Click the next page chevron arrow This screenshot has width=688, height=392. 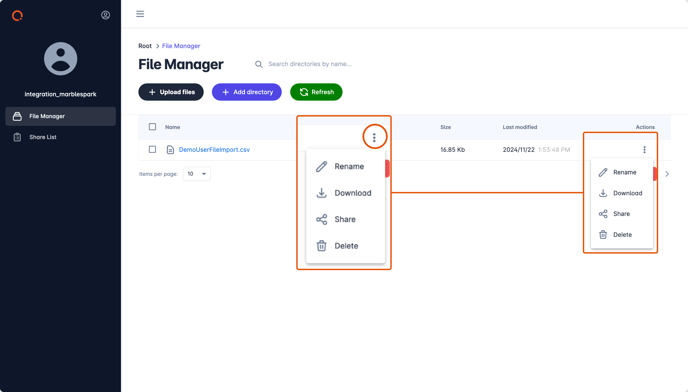pyautogui.click(x=667, y=174)
